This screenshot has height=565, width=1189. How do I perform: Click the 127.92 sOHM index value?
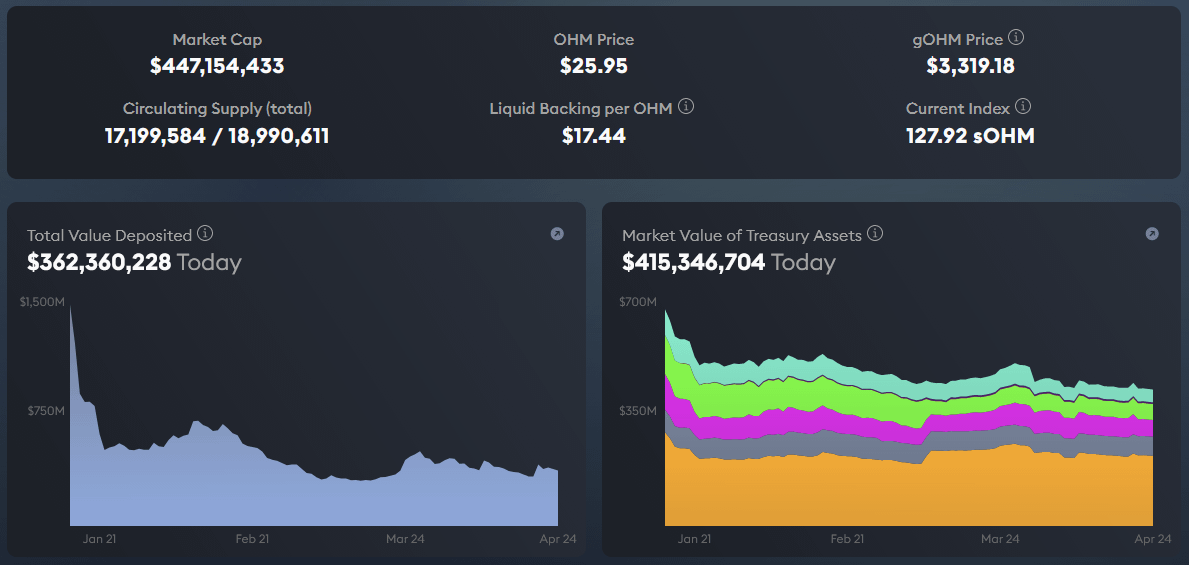click(x=970, y=135)
